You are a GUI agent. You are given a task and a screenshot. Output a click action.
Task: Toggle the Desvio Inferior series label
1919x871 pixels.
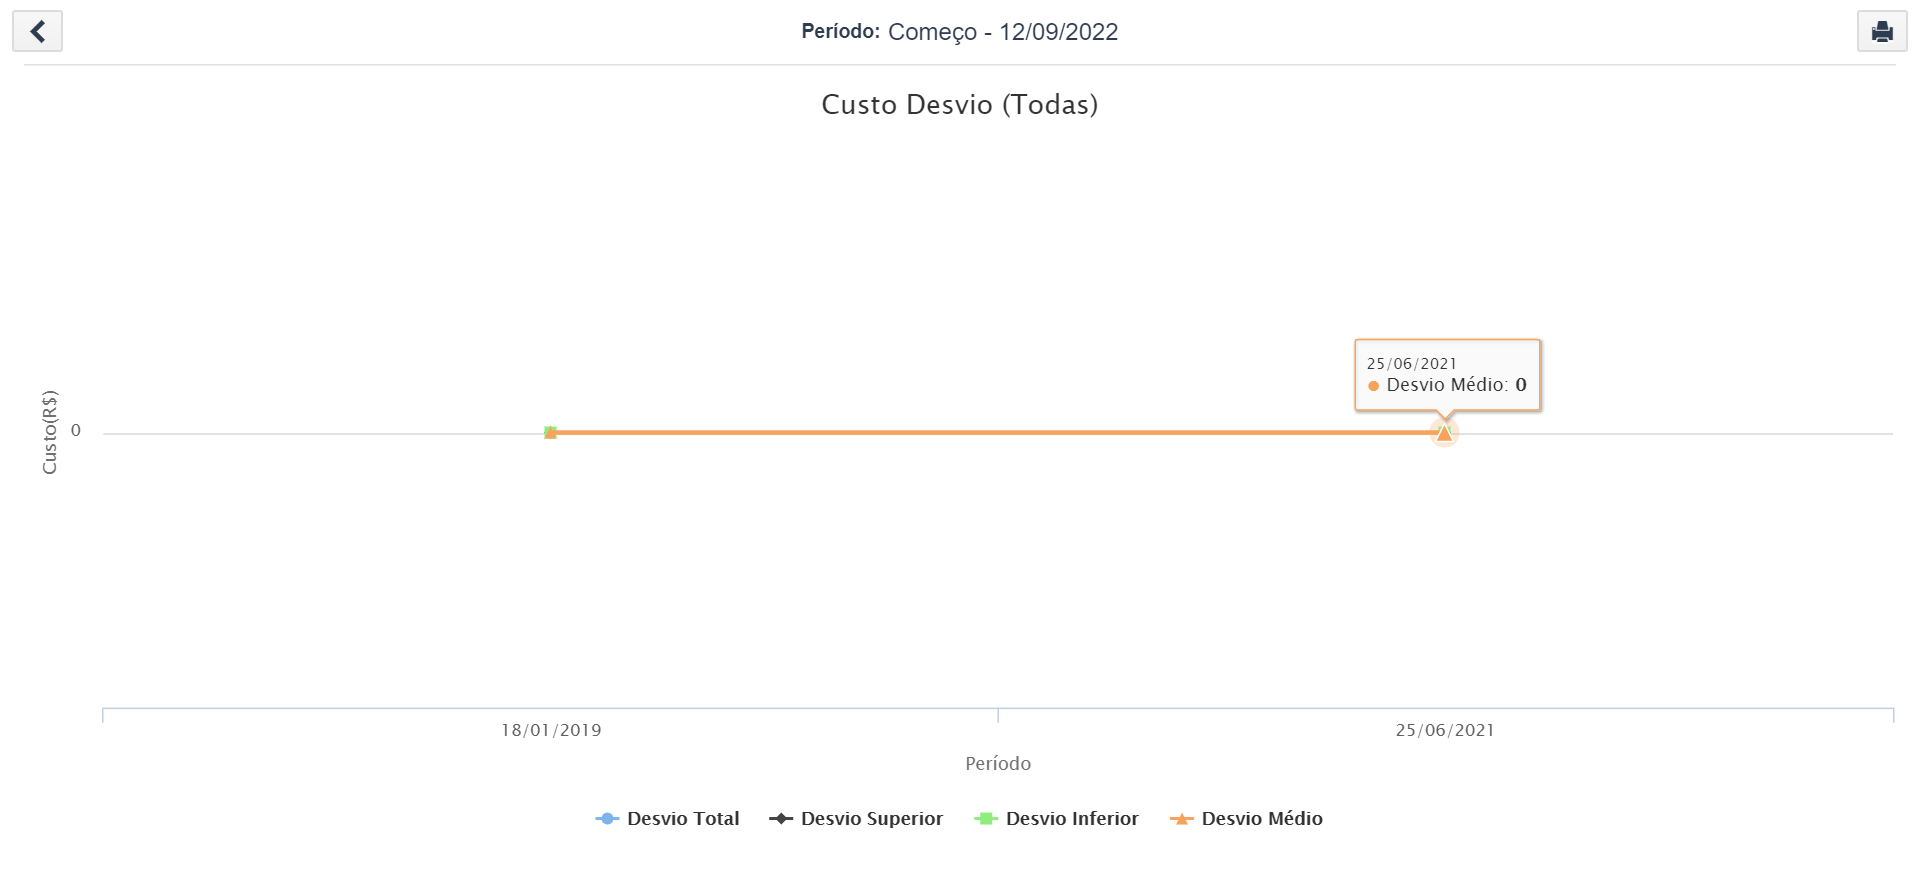(1072, 819)
